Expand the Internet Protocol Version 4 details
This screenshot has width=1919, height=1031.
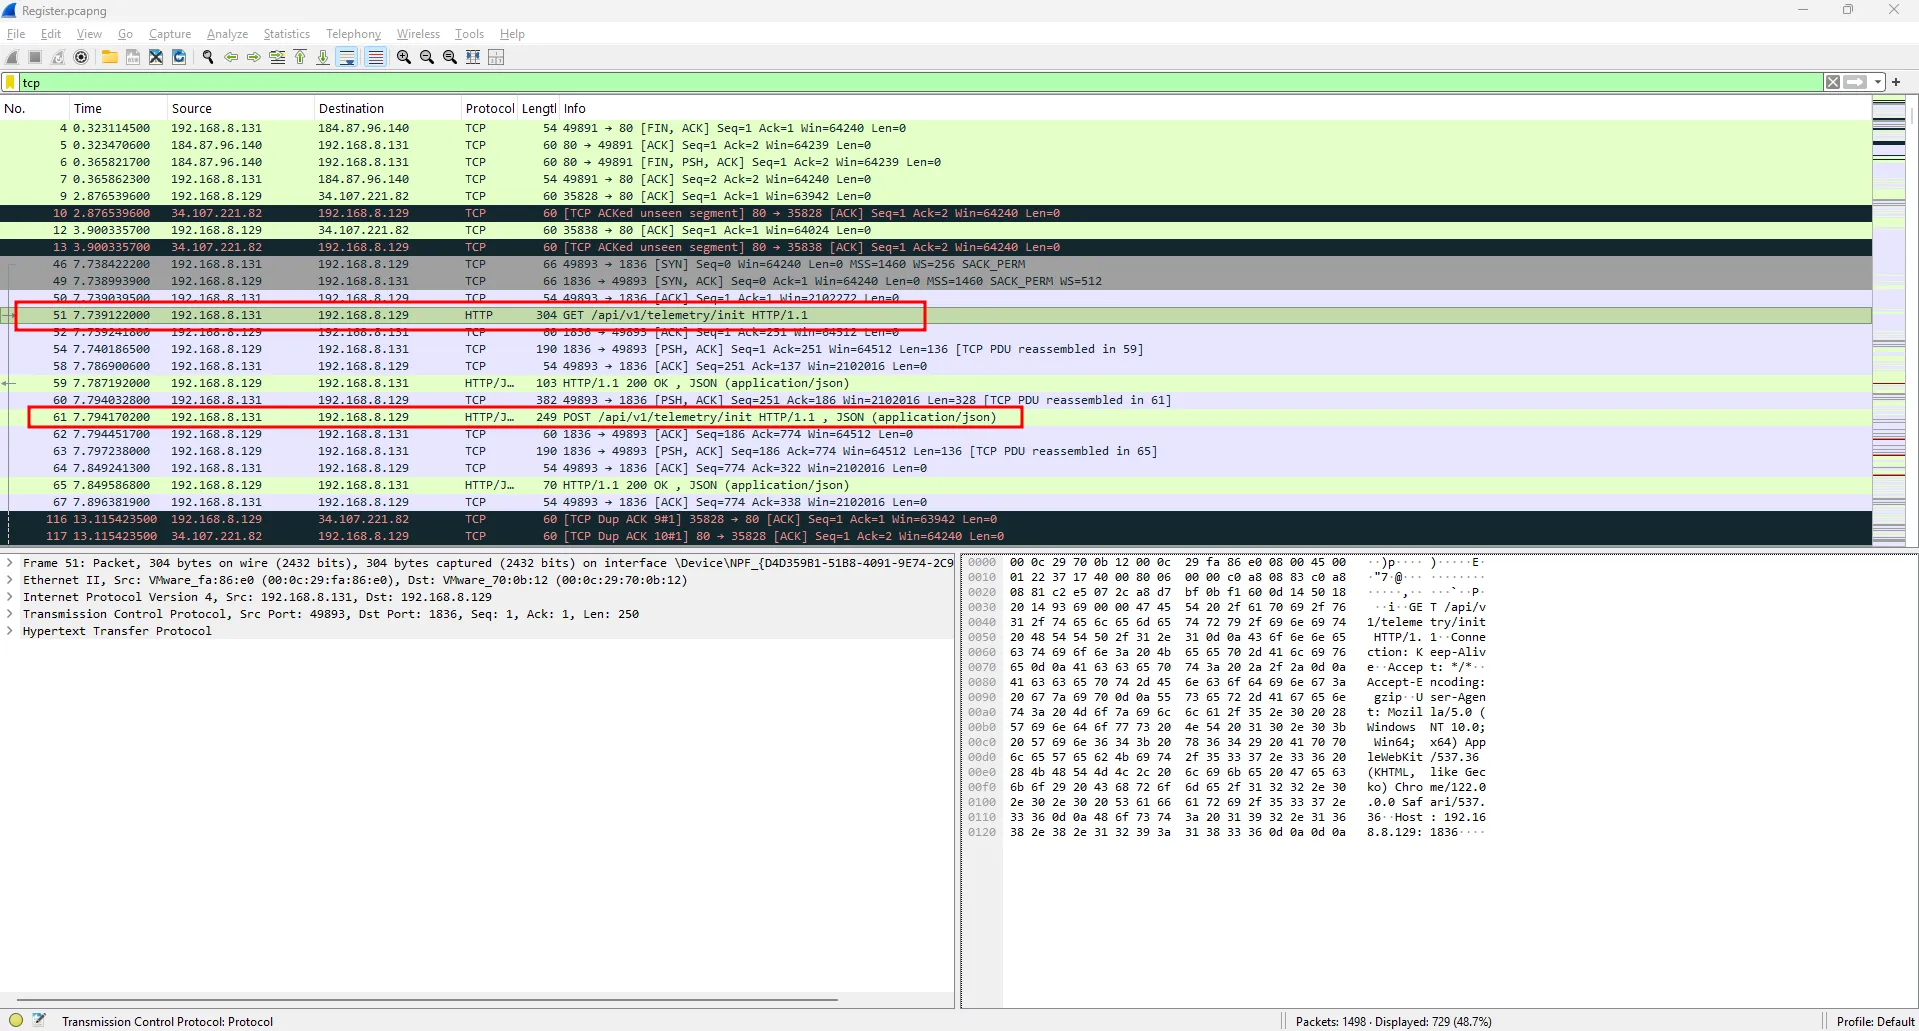(x=10, y=597)
